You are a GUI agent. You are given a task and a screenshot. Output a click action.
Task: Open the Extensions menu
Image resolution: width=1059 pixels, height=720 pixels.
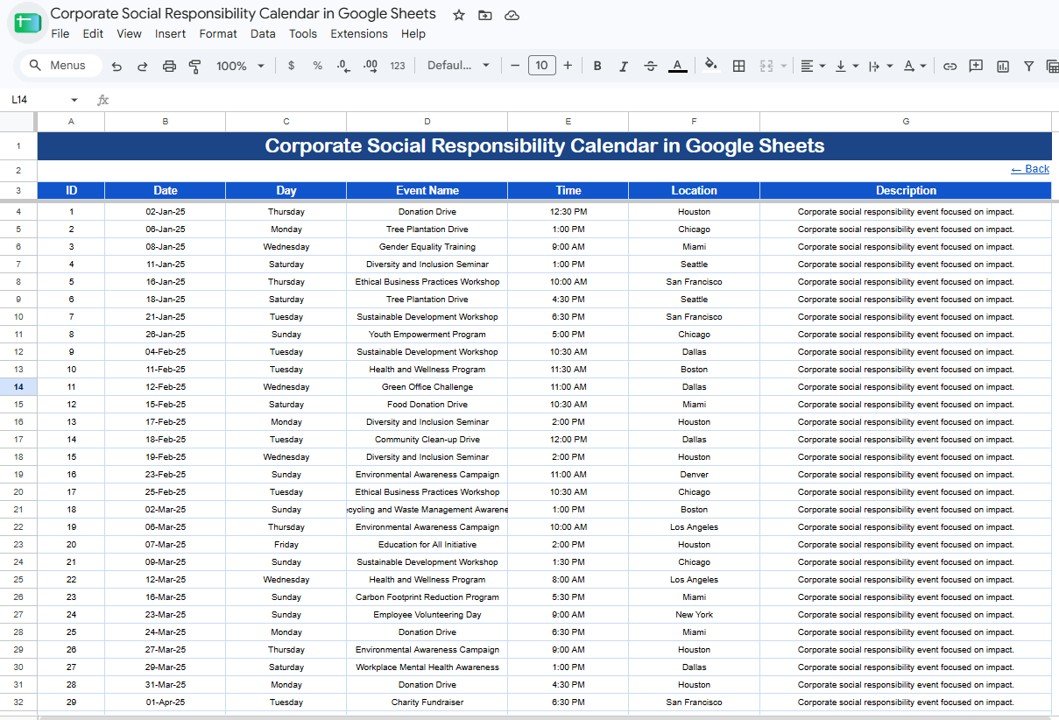(359, 34)
